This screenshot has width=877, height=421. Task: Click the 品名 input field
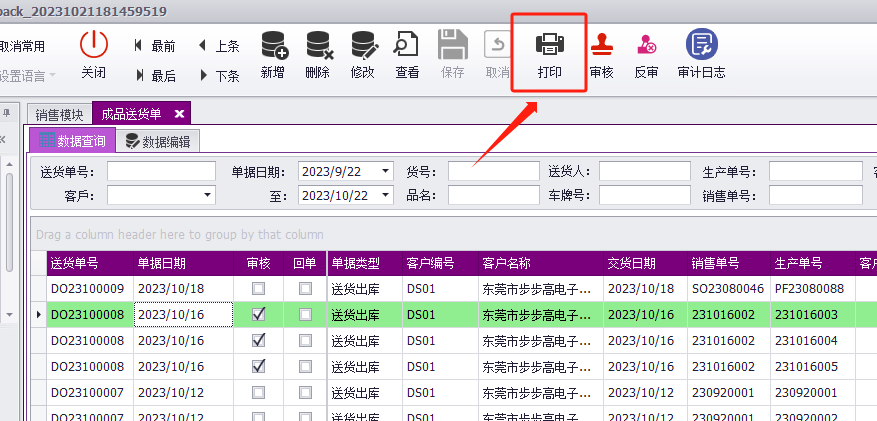(494, 195)
